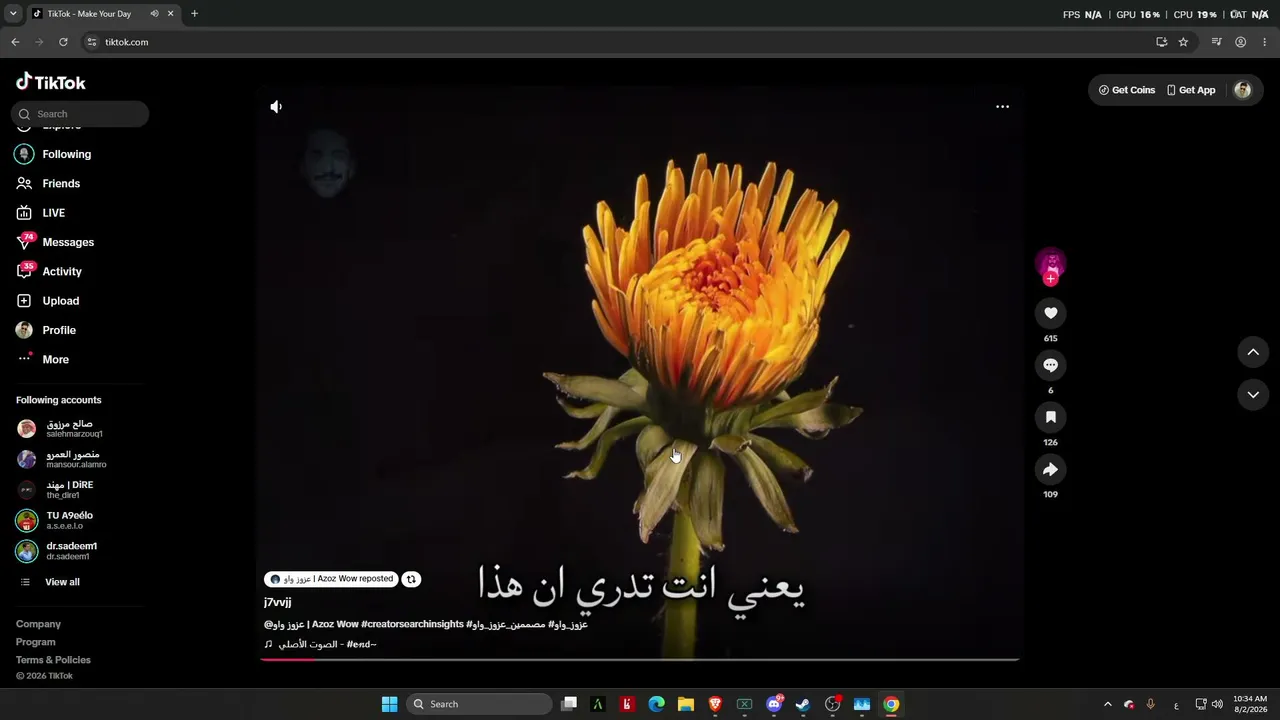
Task: Go to the next video with down arrow
Action: pyautogui.click(x=1253, y=395)
